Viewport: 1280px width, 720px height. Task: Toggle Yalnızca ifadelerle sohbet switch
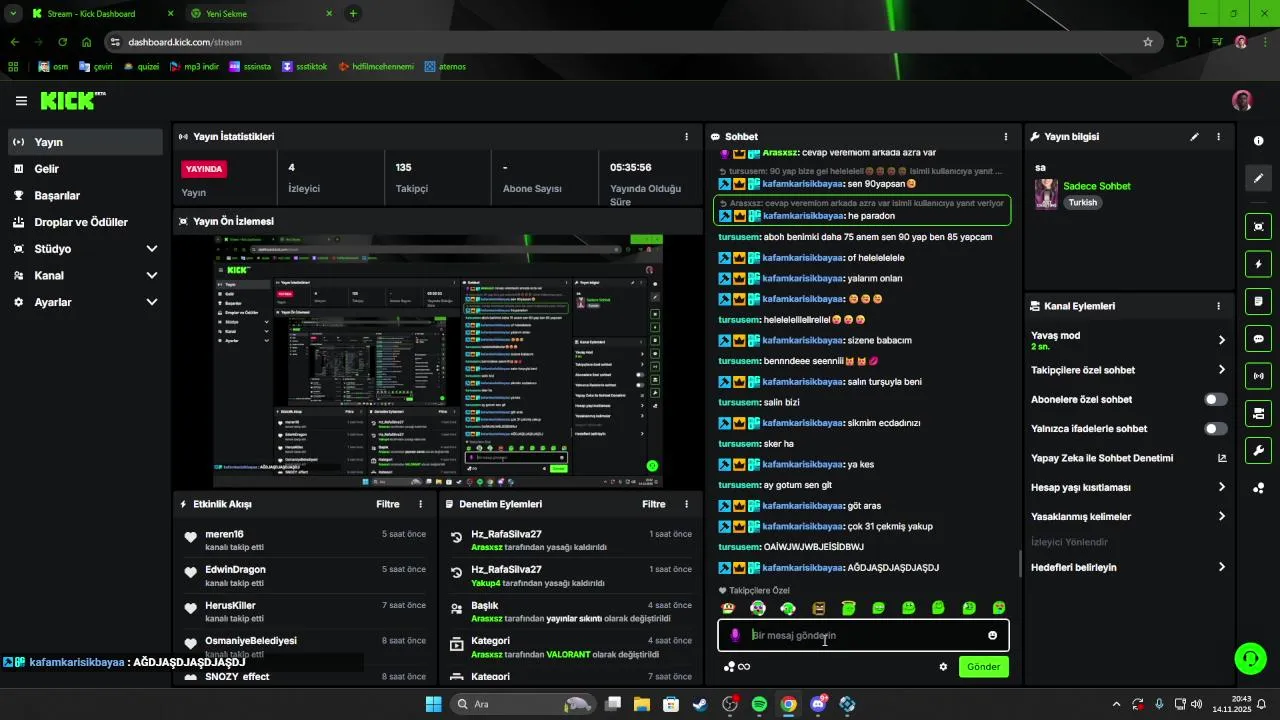point(1215,428)
